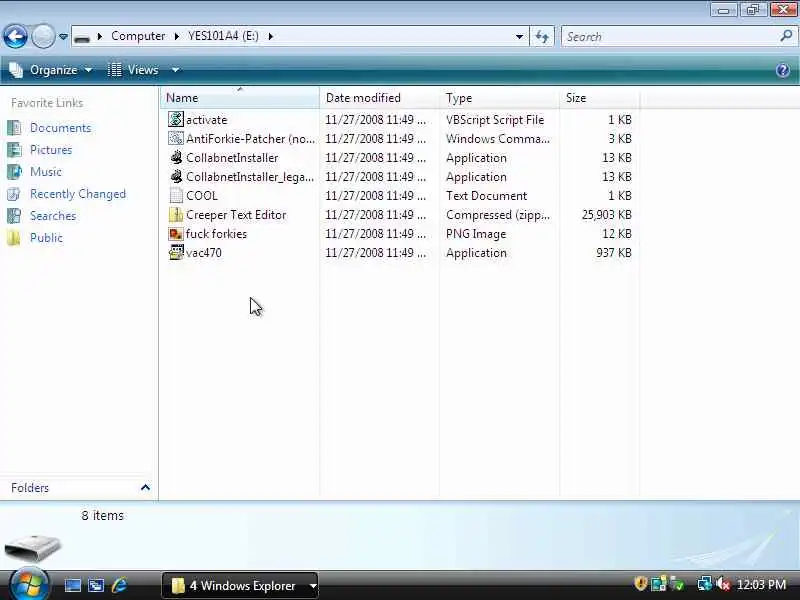Expand the Folders pane chevron

[145, 488]
